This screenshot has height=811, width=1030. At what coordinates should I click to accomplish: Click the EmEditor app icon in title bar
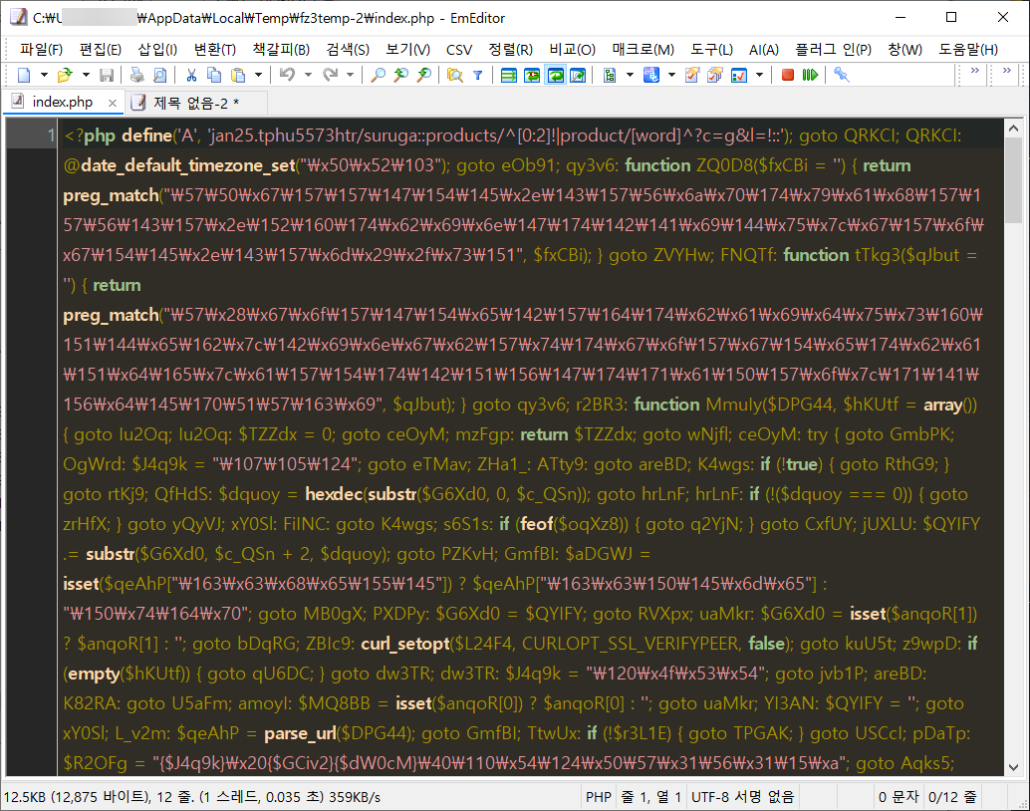pos(18,18)
